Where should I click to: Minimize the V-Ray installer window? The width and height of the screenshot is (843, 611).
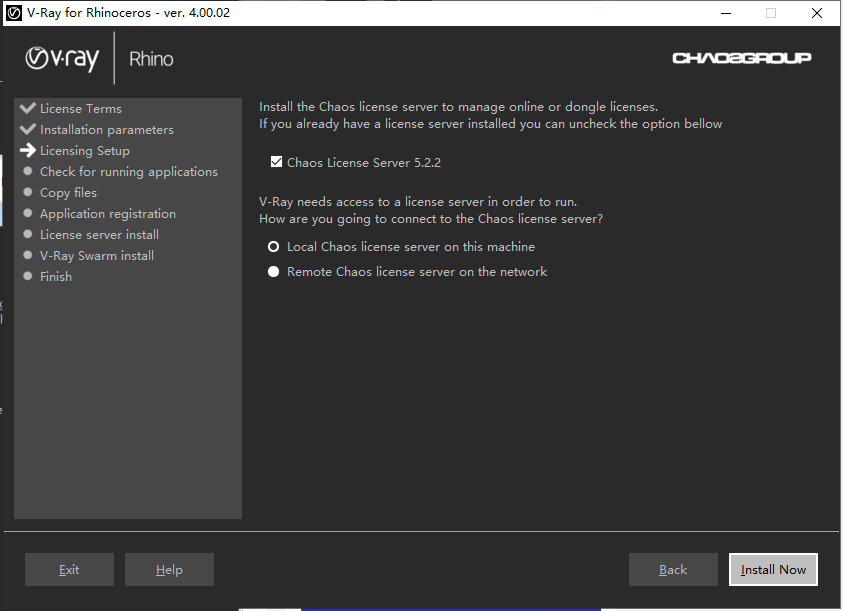click(726, 13)
